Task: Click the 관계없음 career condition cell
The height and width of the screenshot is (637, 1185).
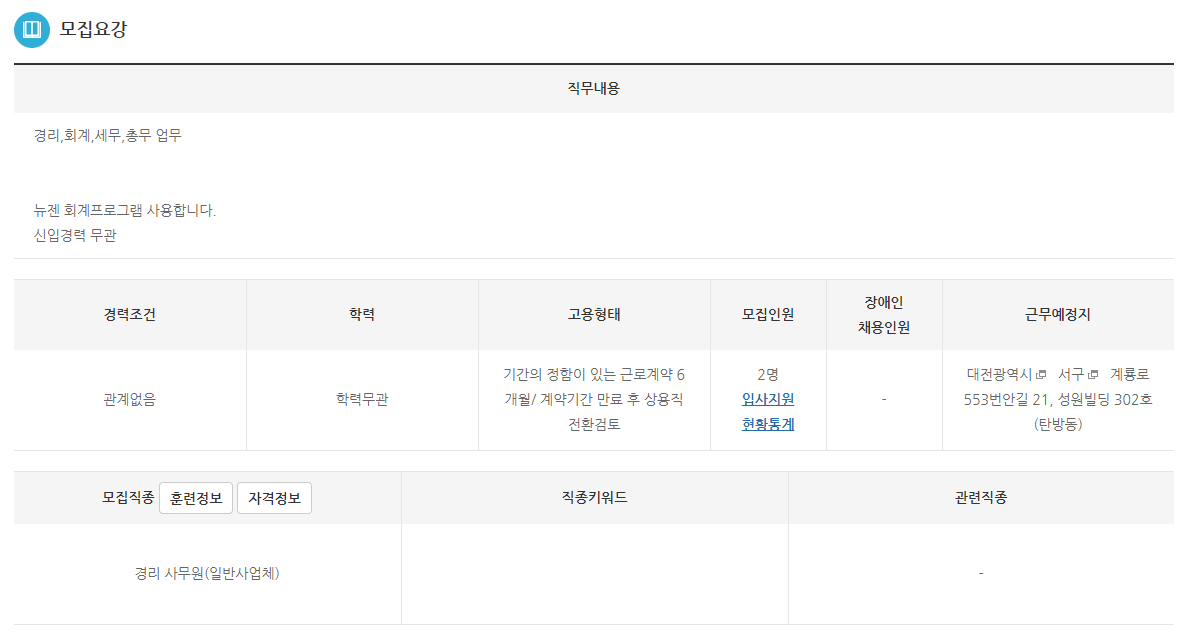Action: [x=129, y=399]
